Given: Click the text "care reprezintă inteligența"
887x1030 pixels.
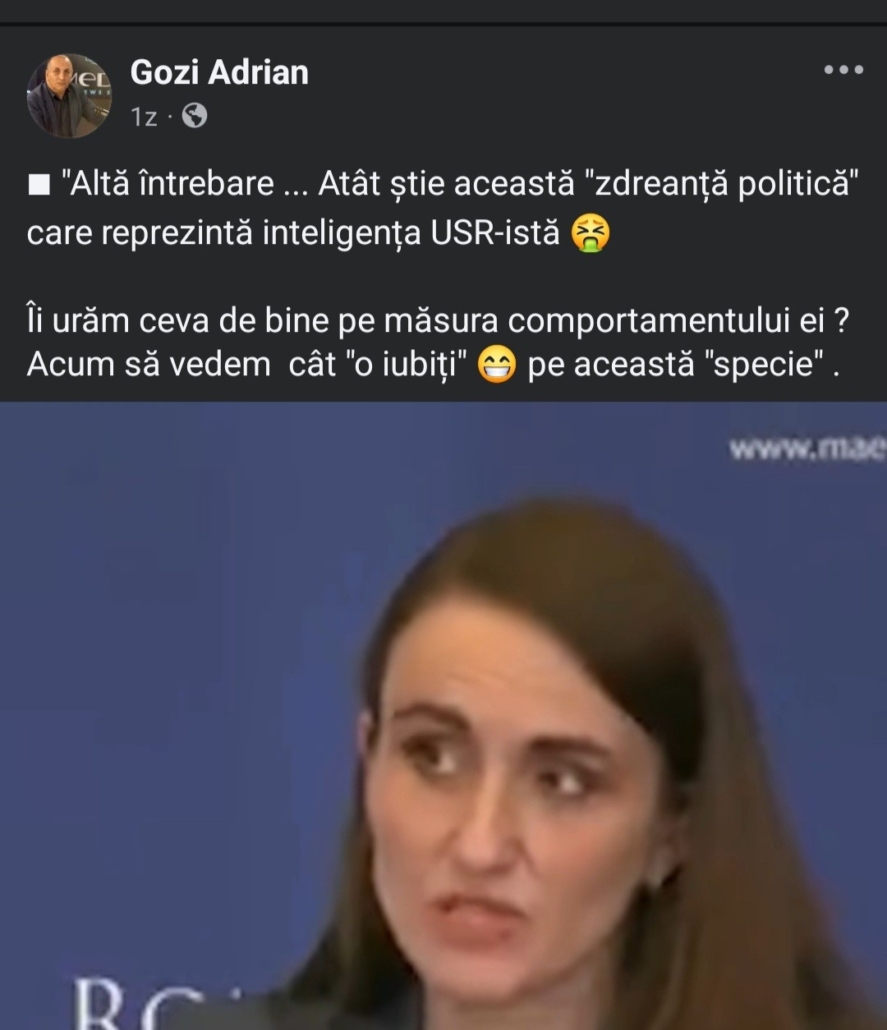Looking at the screenshot, I should (223, 234).
